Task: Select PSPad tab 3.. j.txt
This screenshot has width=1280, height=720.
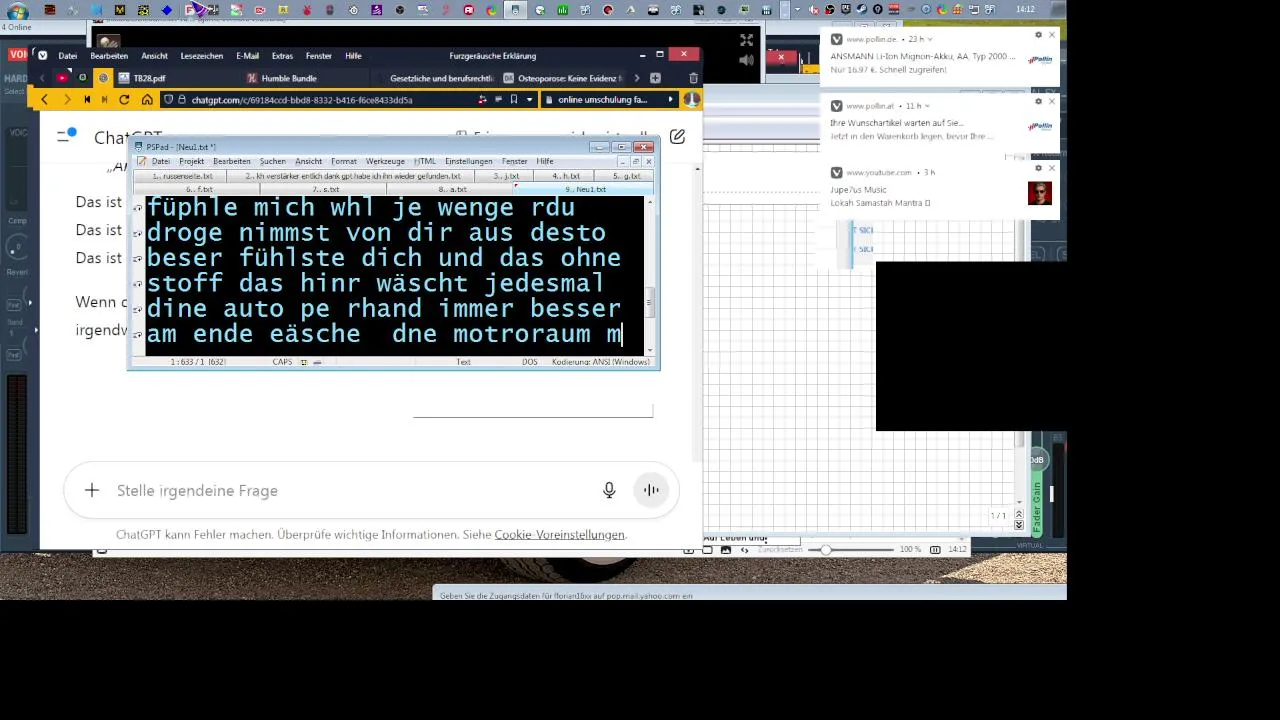Action: [506, 176]
